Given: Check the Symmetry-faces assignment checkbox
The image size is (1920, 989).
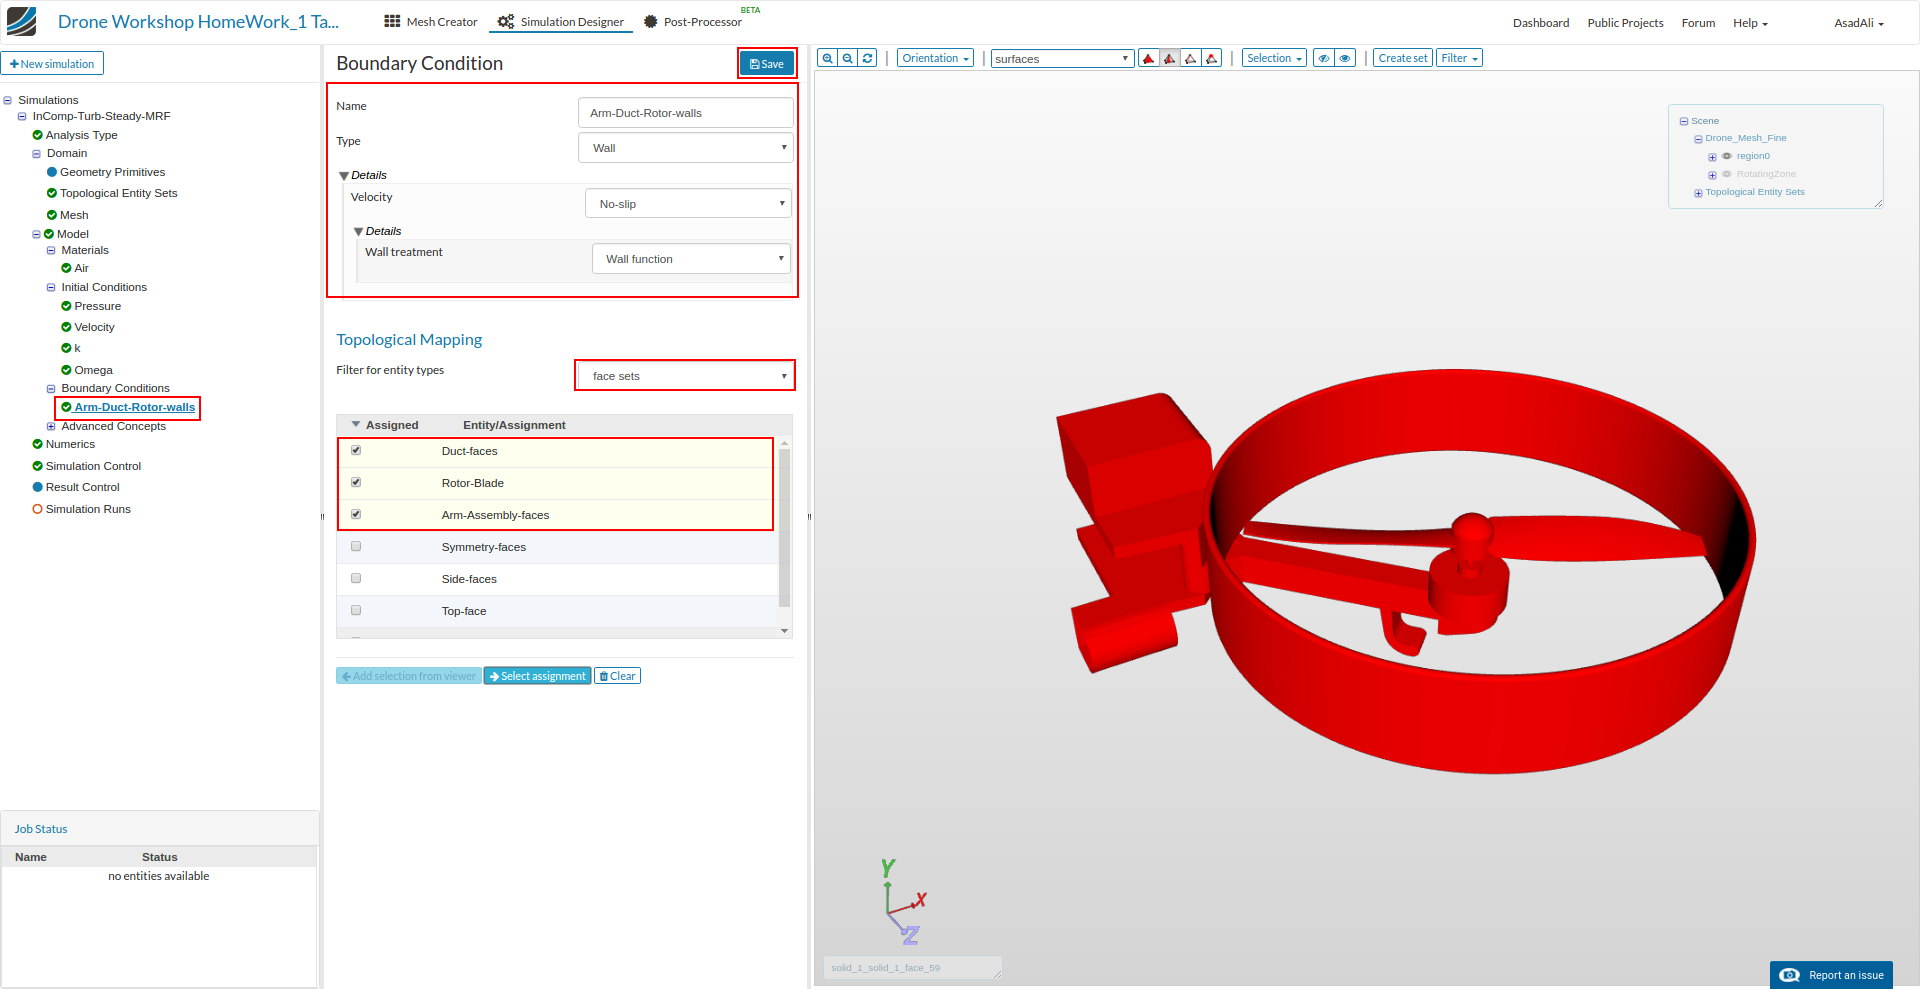Looking at the screenshot, I should [356, 547].
